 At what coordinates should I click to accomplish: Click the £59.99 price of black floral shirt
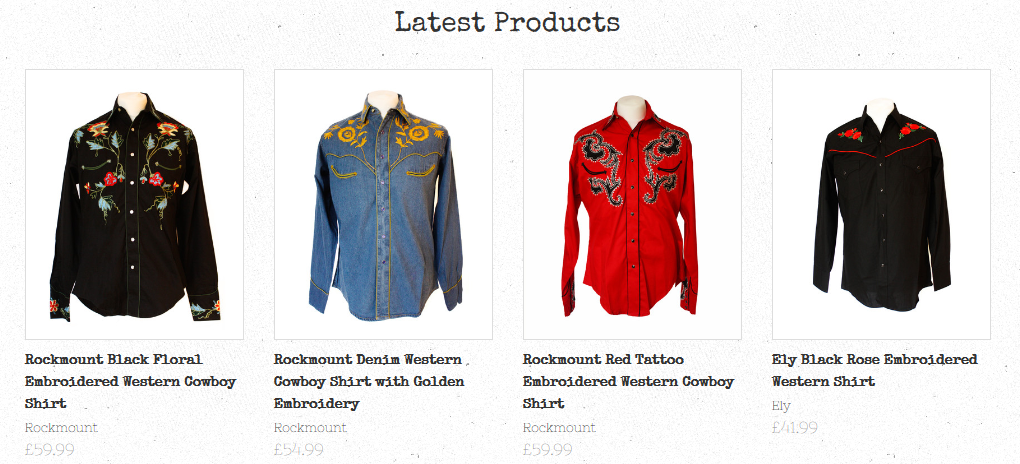49,450
